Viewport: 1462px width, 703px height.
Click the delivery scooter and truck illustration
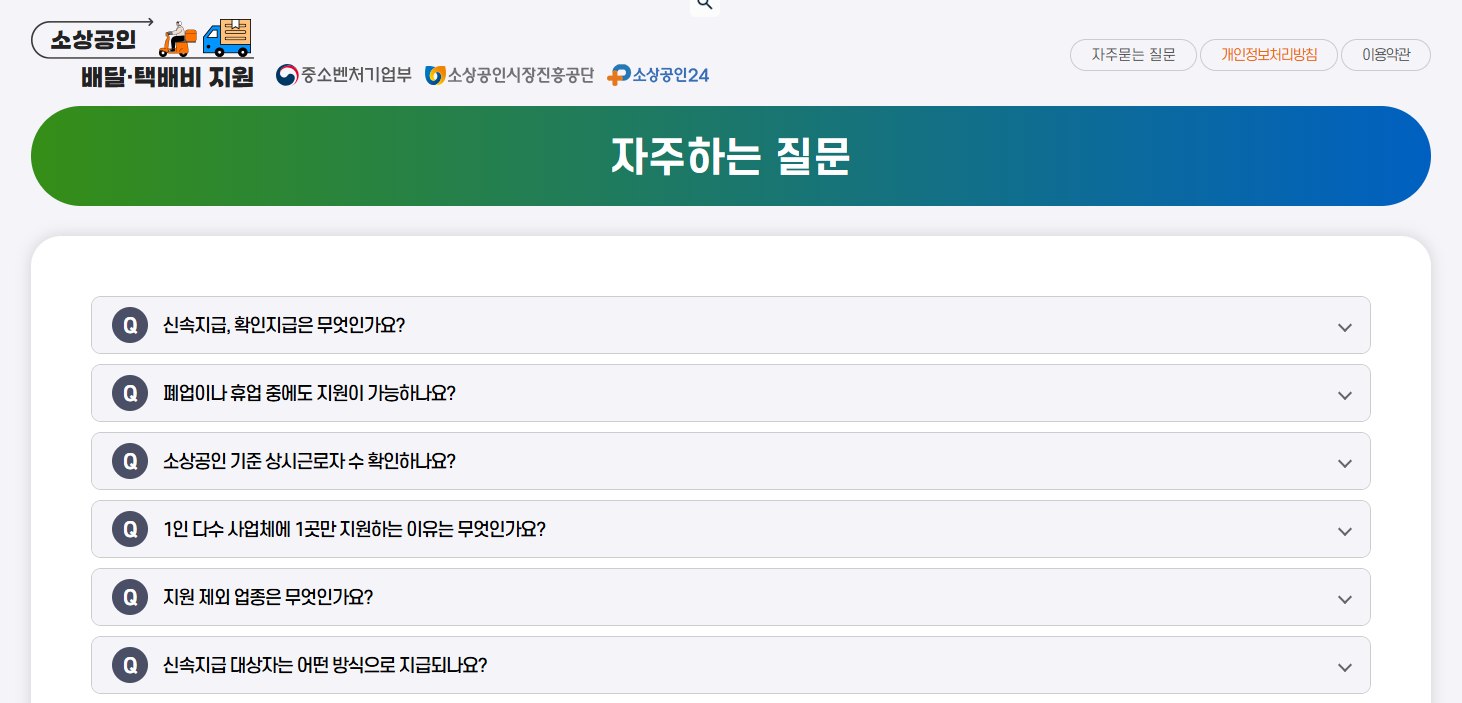point(205,38)
